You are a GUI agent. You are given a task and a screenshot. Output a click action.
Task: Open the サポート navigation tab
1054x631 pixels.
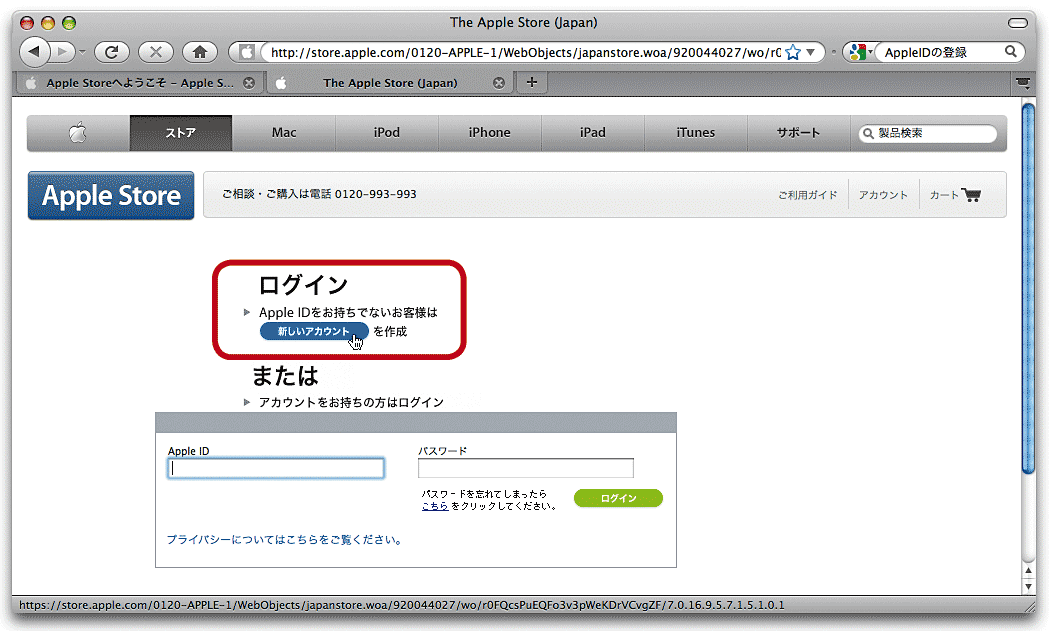799,132
